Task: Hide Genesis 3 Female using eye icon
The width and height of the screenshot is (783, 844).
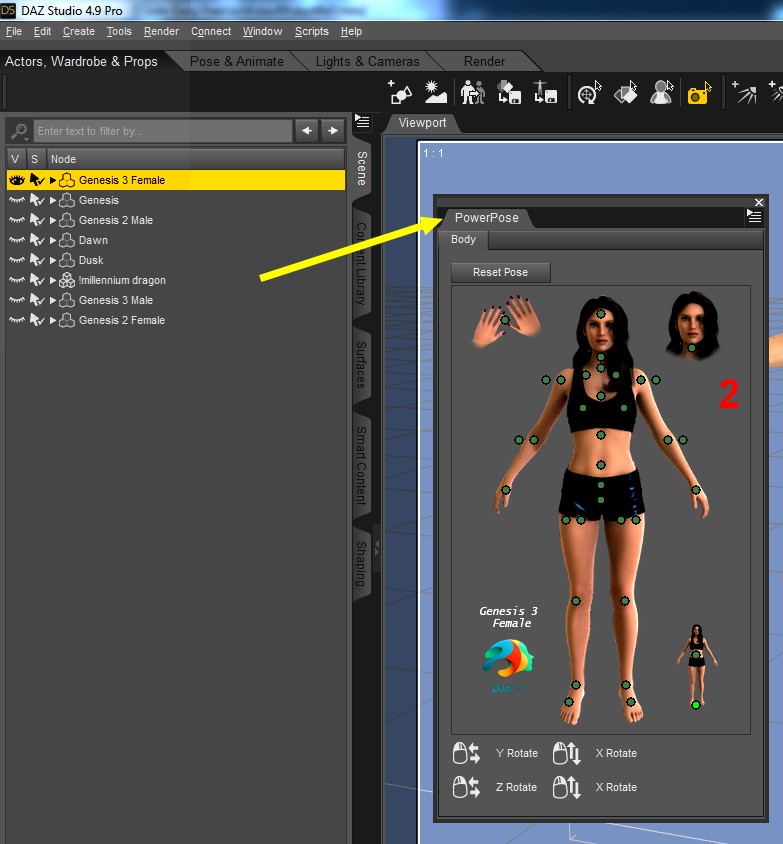Action: coord(17,180)
